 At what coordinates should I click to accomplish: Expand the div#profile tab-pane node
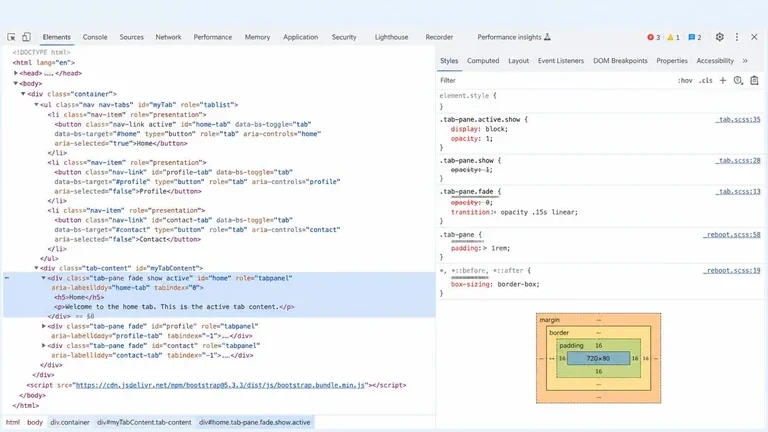pos(44,326)
